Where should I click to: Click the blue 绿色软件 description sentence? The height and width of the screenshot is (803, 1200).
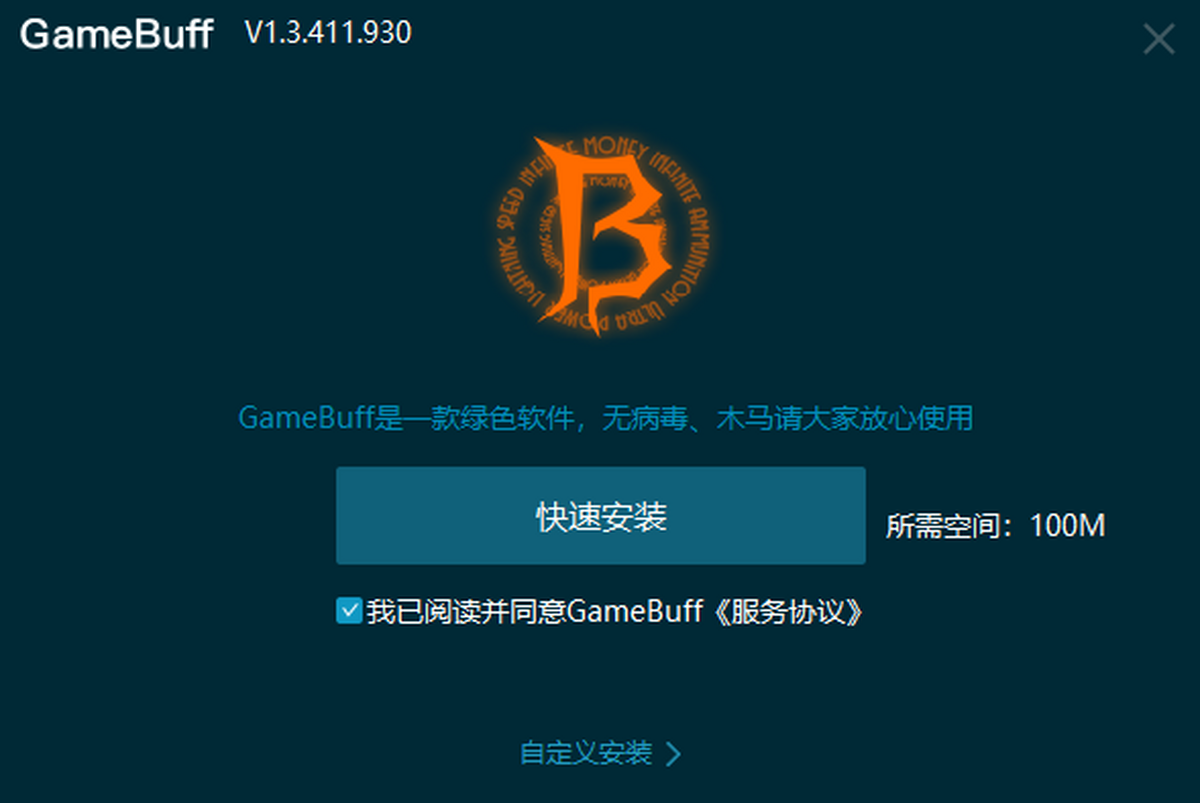[x=605, y=417]
